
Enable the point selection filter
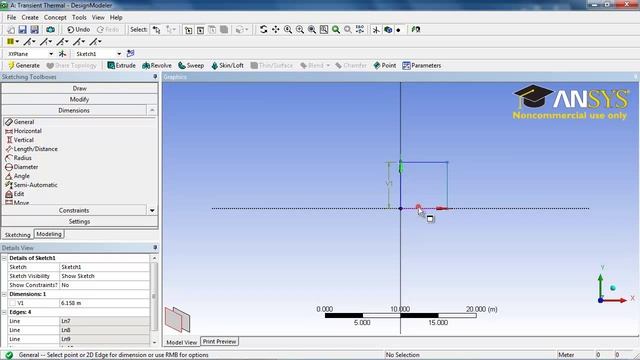tap(188, 30)
